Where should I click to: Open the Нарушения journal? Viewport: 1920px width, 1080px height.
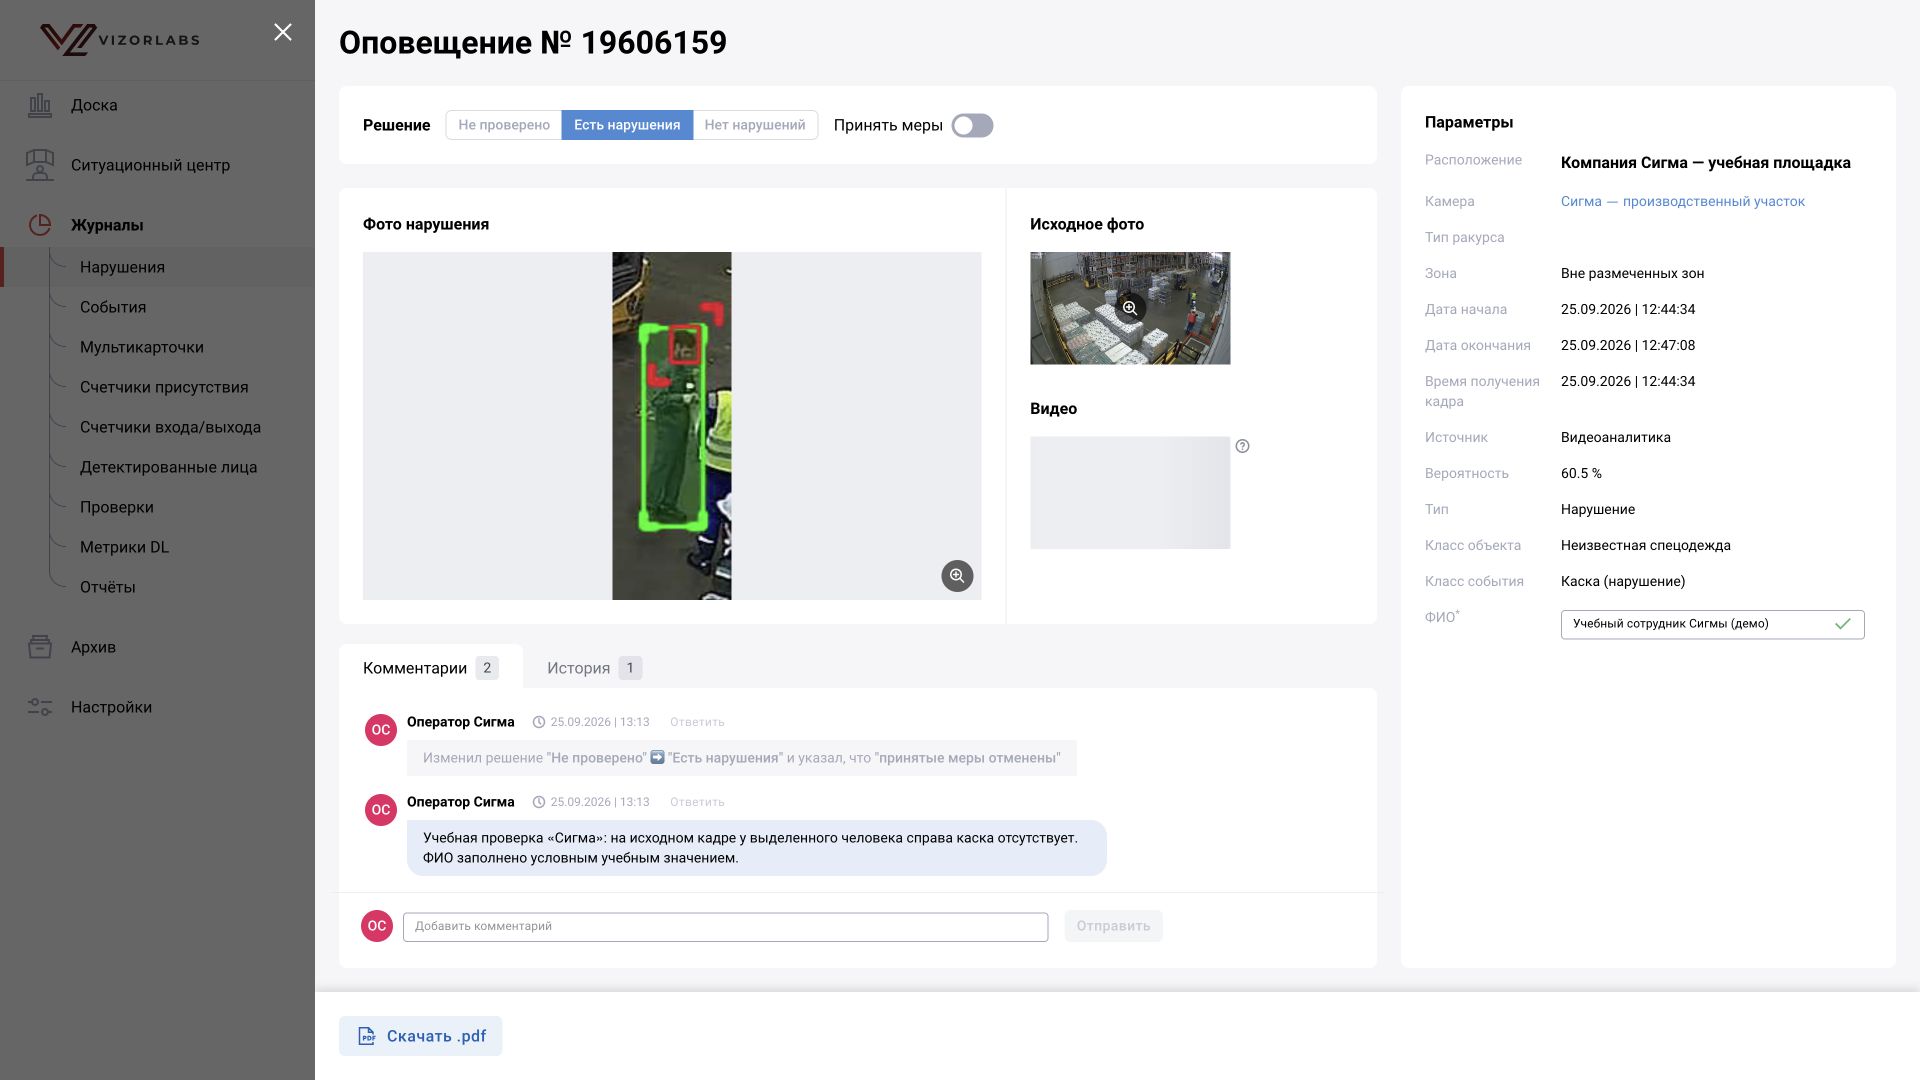tap(122, 267)
